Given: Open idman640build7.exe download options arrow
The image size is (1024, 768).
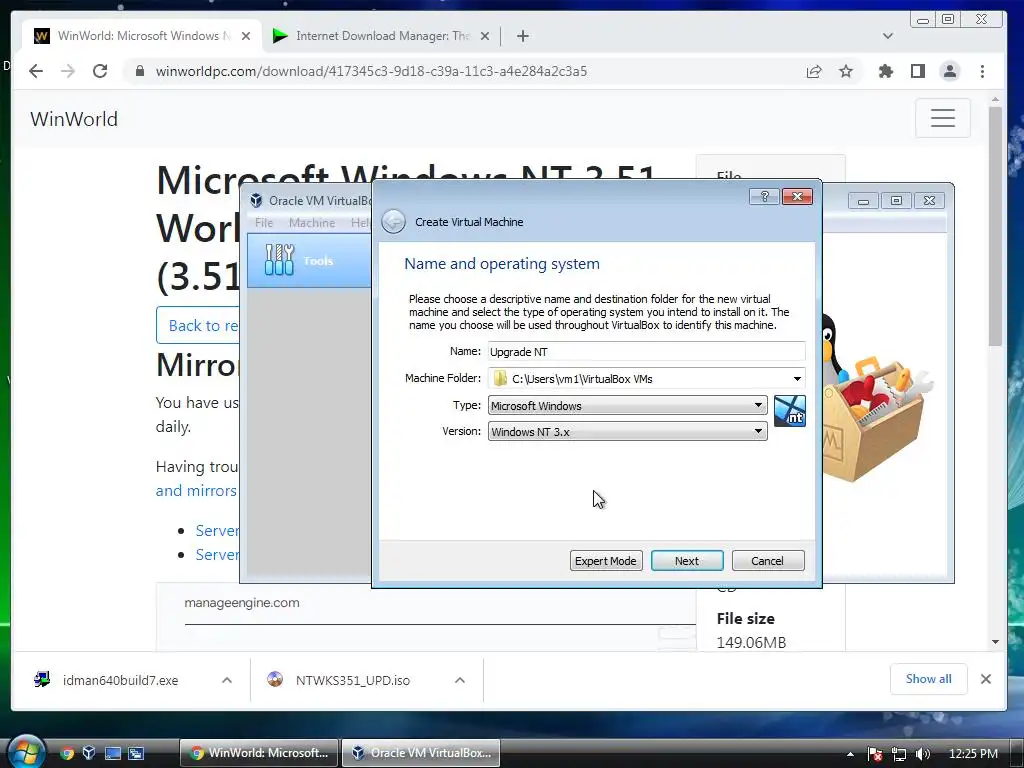Looking at the screenshot, I should pyautogui.click(x=227, y=680).
